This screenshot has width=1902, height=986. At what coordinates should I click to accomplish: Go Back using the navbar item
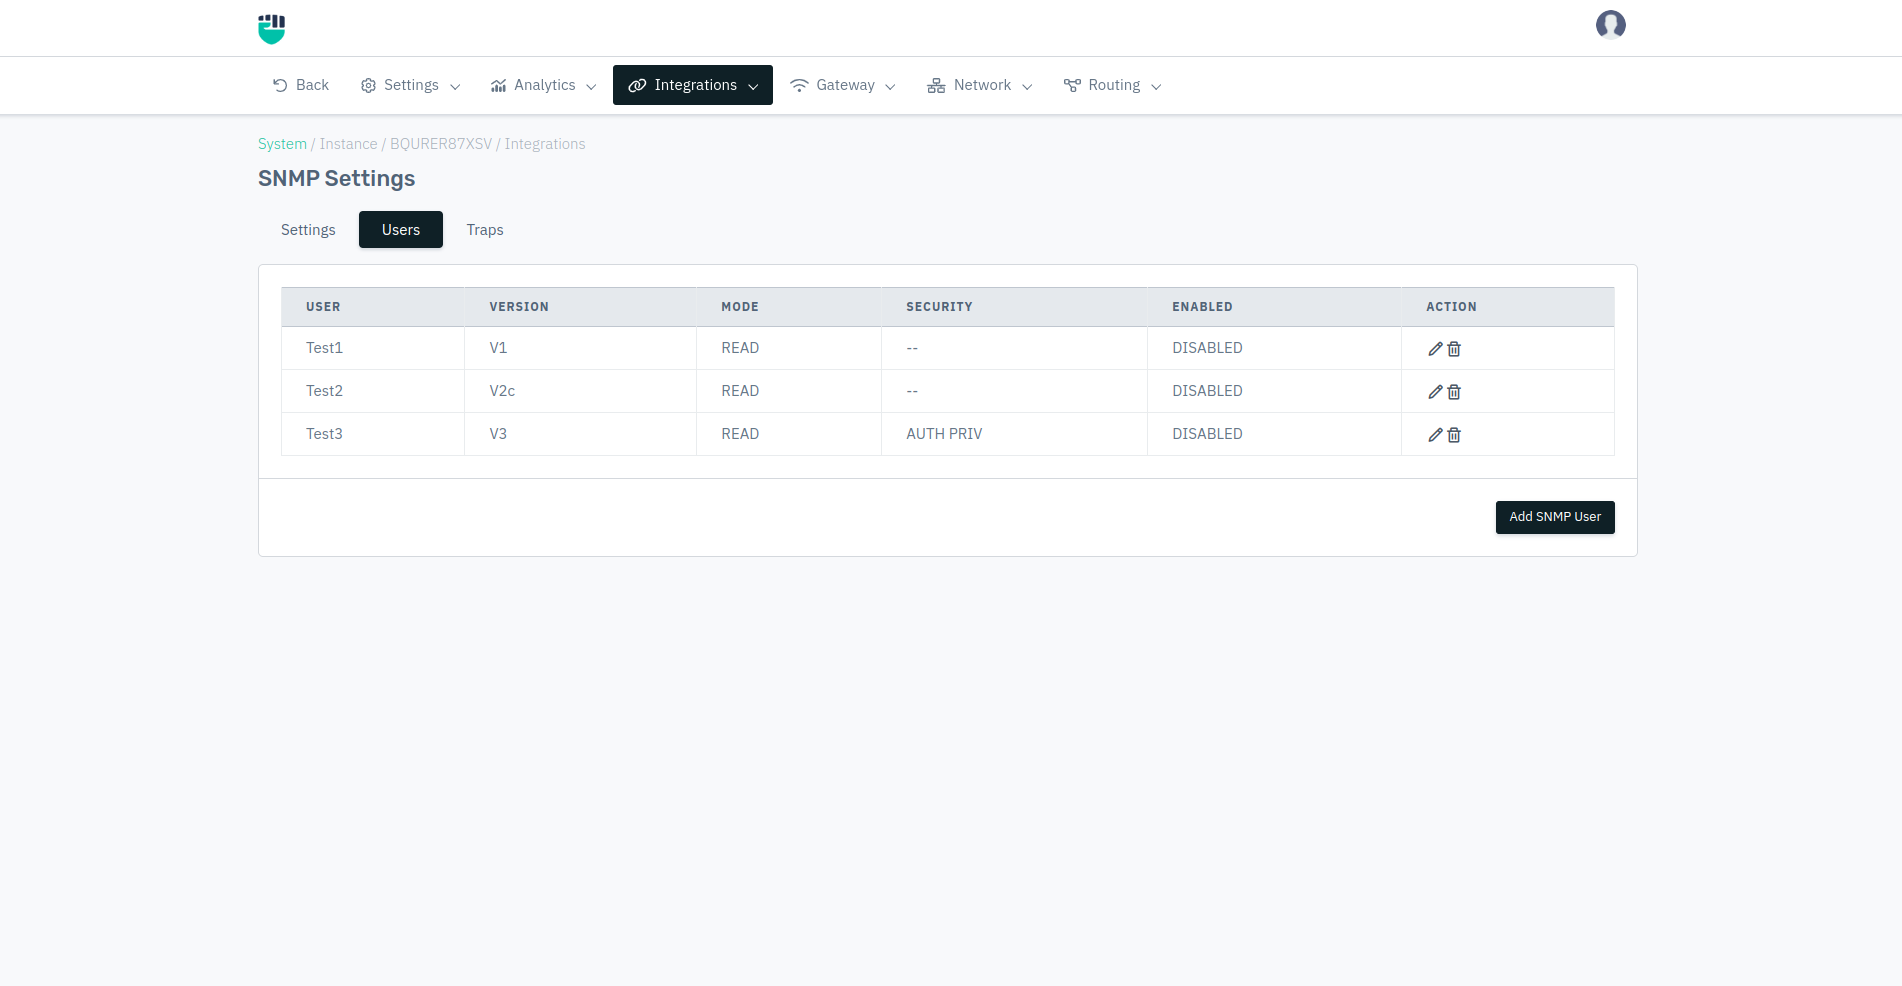(x=301, y=85)
